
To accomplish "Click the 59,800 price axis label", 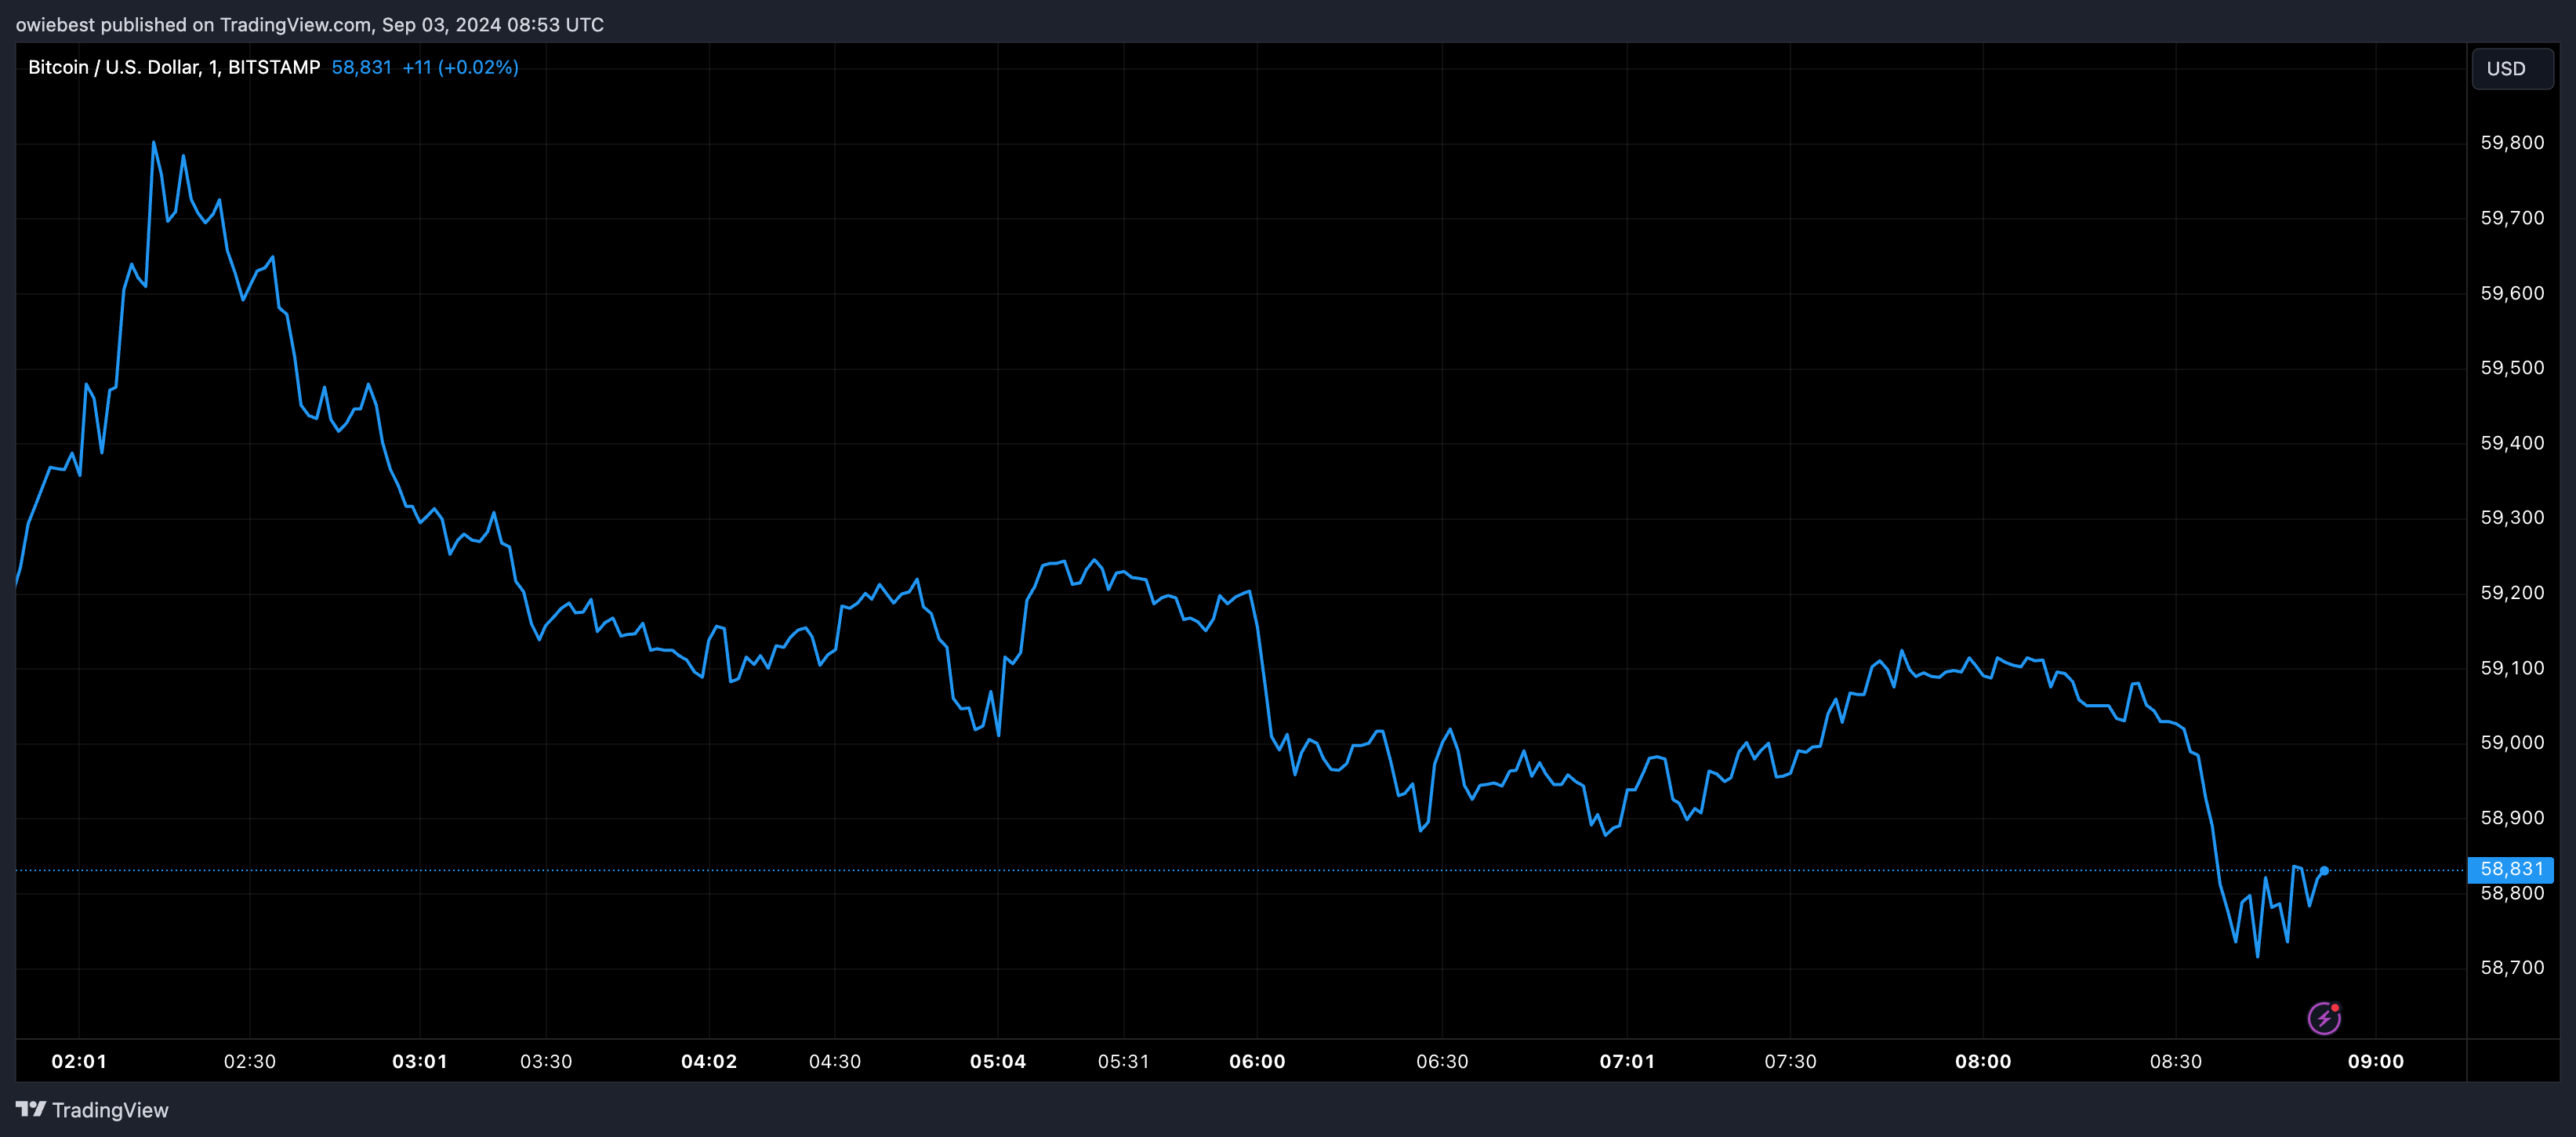I will click(x=2512, y=143).
